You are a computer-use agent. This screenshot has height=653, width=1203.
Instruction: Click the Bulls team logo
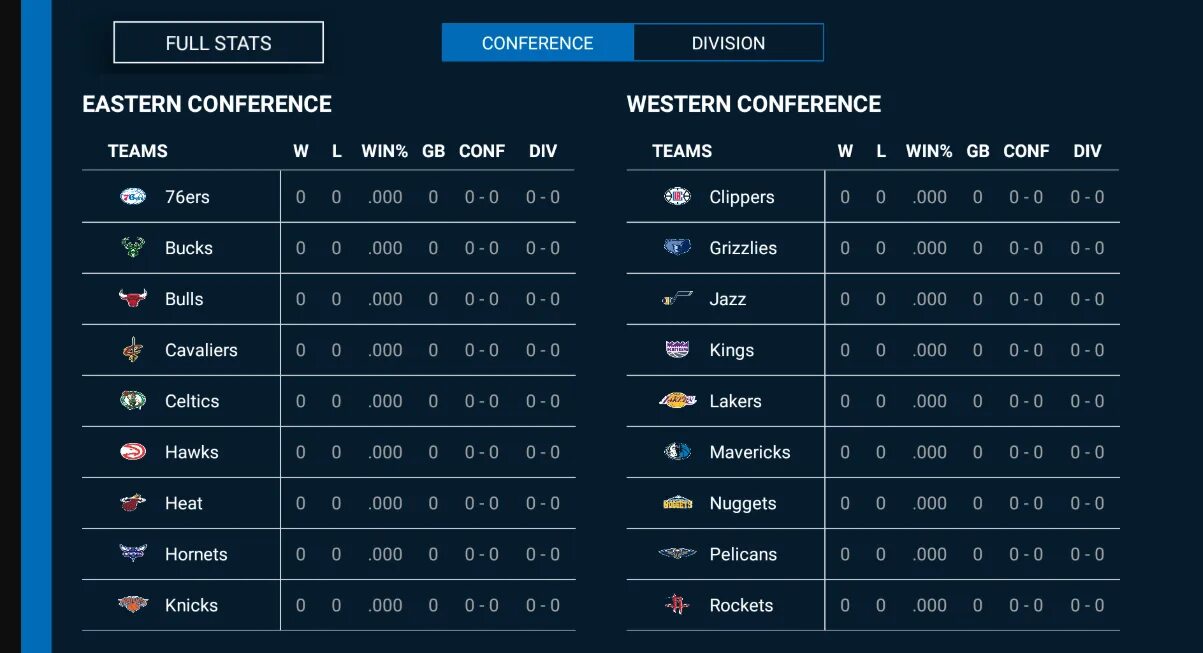click(x=132, y=299)
